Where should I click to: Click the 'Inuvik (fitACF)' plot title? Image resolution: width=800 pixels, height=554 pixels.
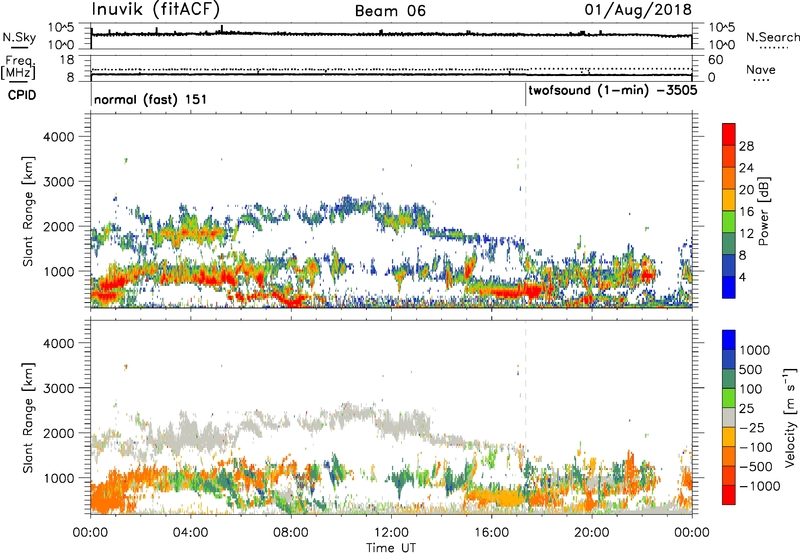click(156, 9)
